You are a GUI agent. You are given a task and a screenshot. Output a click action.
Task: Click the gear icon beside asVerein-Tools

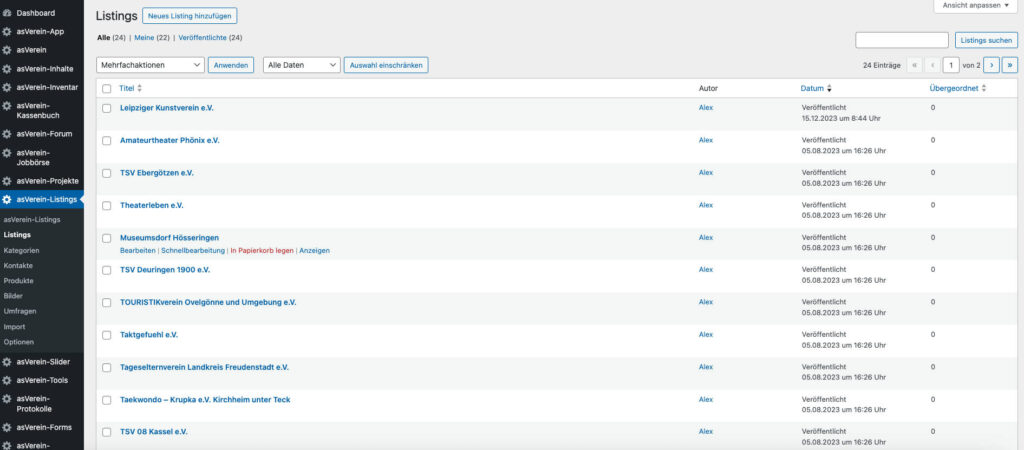click(x=7, y=380)
